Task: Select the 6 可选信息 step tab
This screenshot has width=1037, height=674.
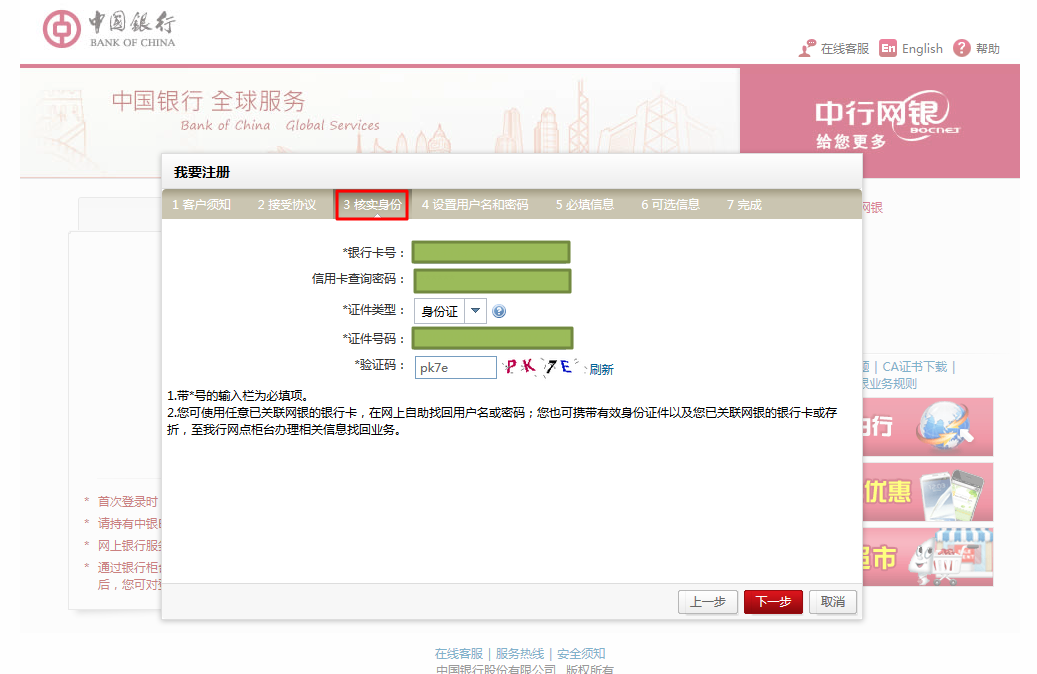Action: (x=670, y=204)
